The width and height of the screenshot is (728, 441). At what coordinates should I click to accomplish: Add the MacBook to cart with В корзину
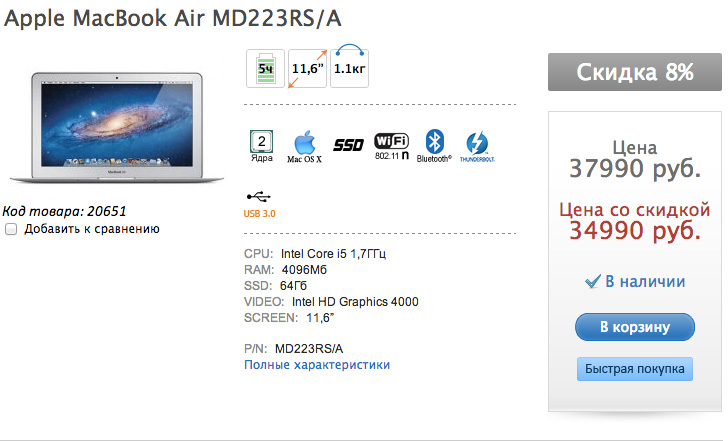click(x=634, y=327)
